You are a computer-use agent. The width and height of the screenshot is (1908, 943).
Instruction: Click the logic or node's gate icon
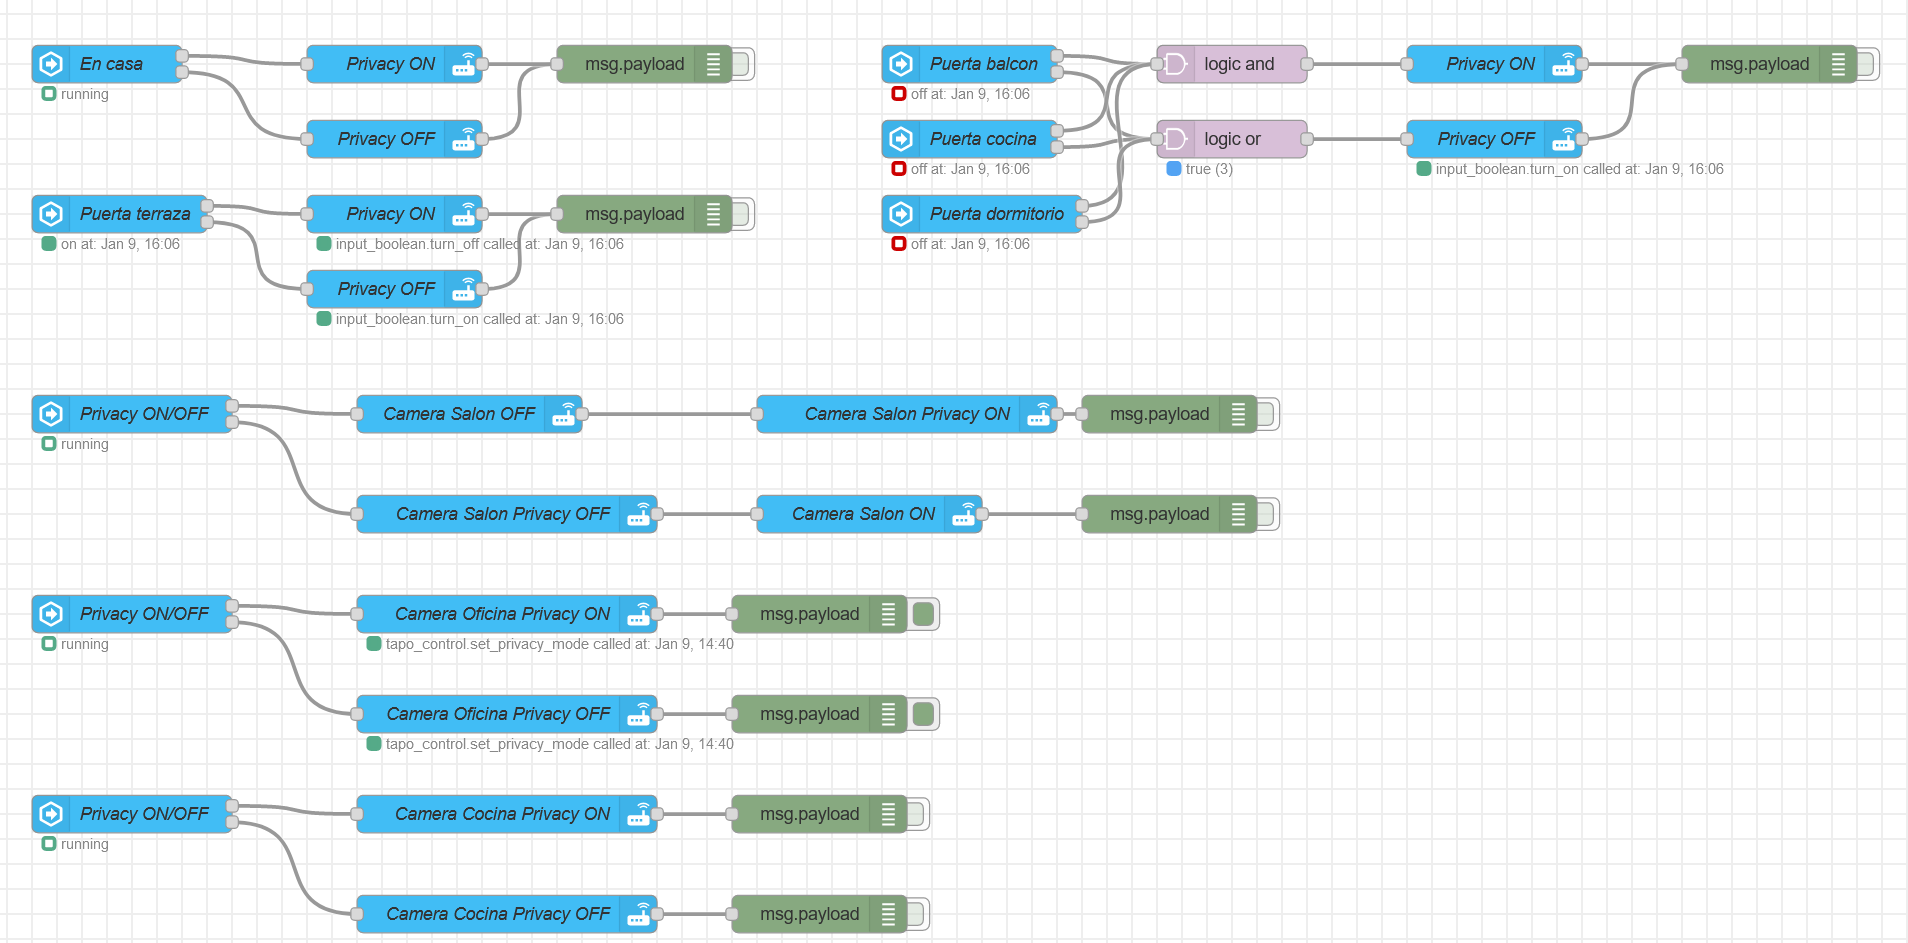pyautogui.click(x=1176, y=139)
